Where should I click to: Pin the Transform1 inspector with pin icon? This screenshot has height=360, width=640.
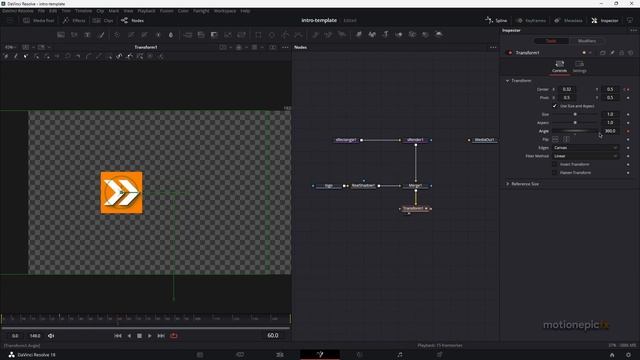click(612, 53)
